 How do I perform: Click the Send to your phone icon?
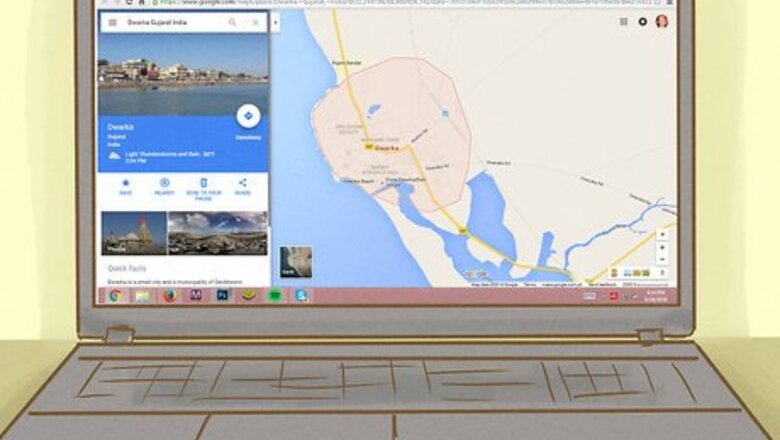coord(203,182)
